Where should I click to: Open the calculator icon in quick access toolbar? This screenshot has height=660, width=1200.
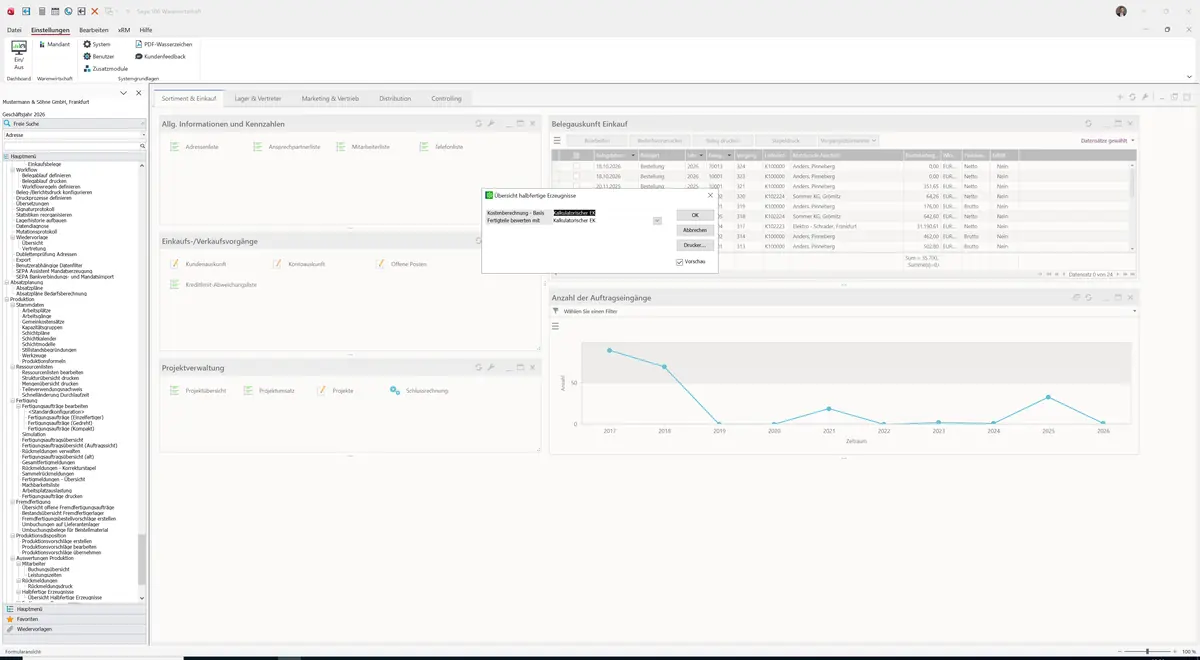click(x=41, y=11)
